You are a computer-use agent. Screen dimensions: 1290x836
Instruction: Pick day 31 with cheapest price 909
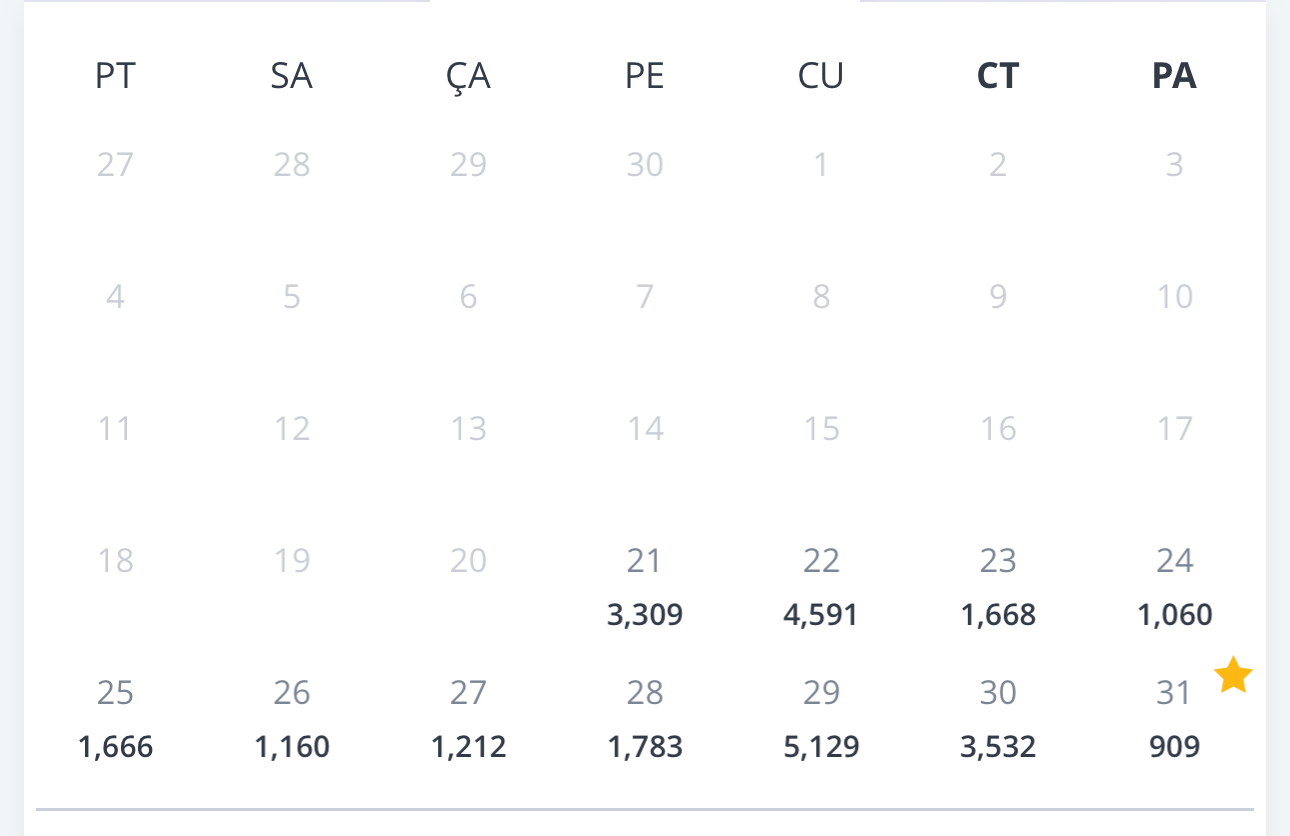click(1174, 719)
